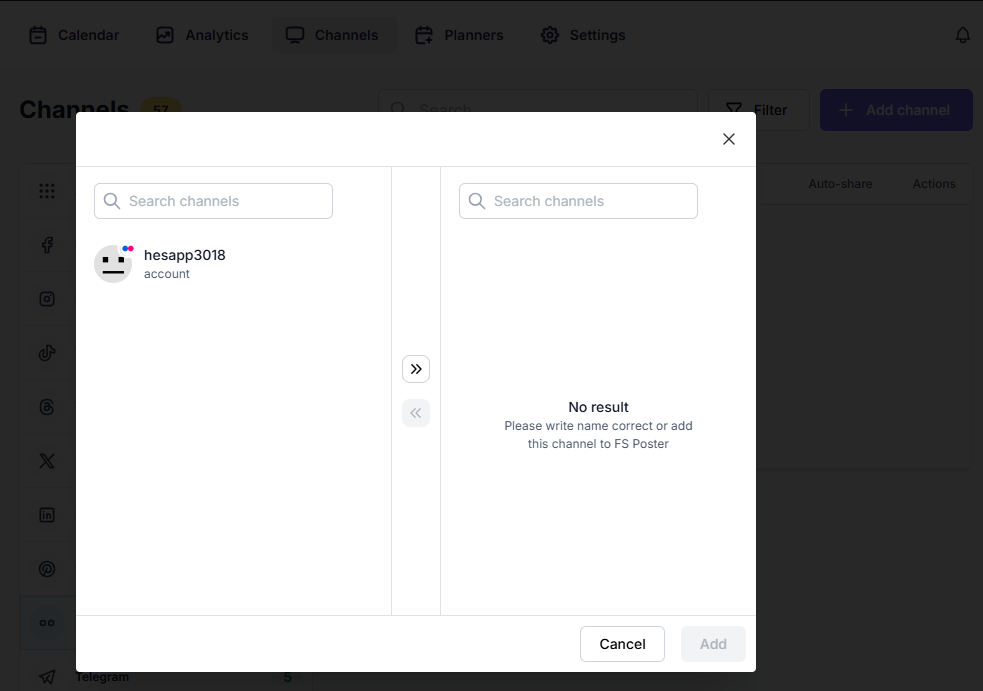The width and height of the screenshot is (983, 691).
Task: Choose the Threads icon in sidebar
Action: [x=47, y=407]
